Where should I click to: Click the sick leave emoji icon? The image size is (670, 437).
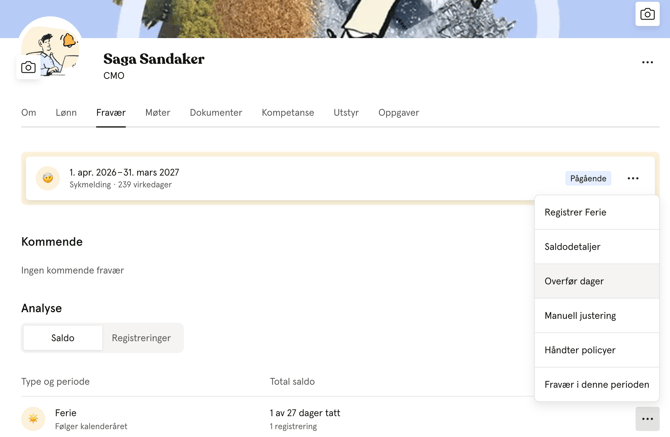(48, 178)
